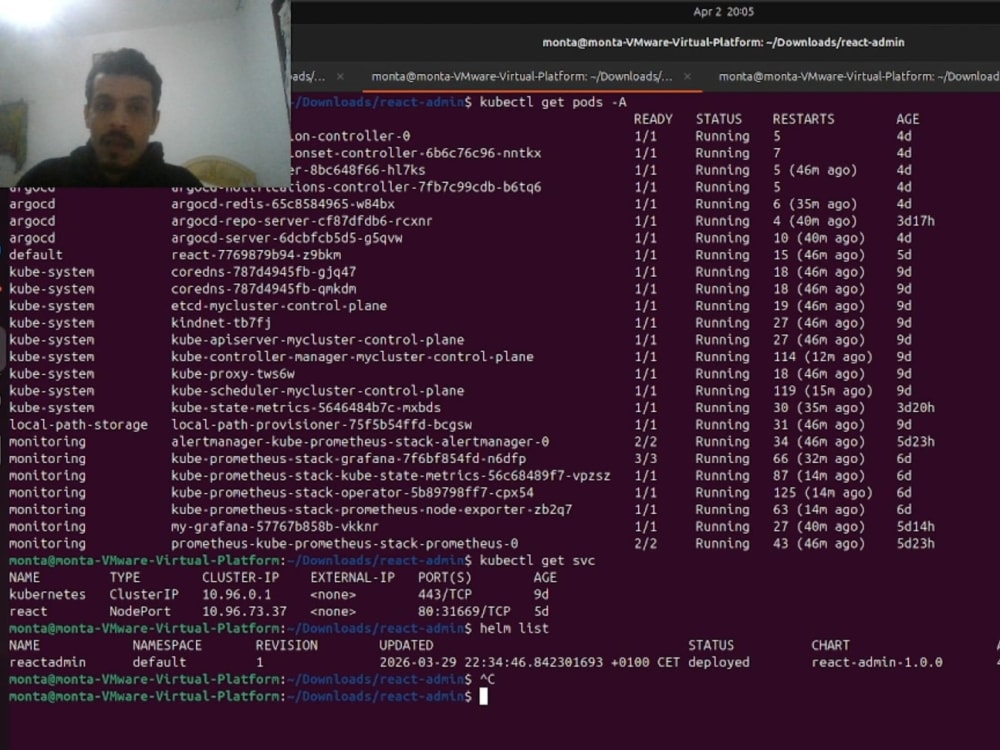Click age value "5d14h" in my-grafana row
1000x750 pixels.
pos(915,526)
